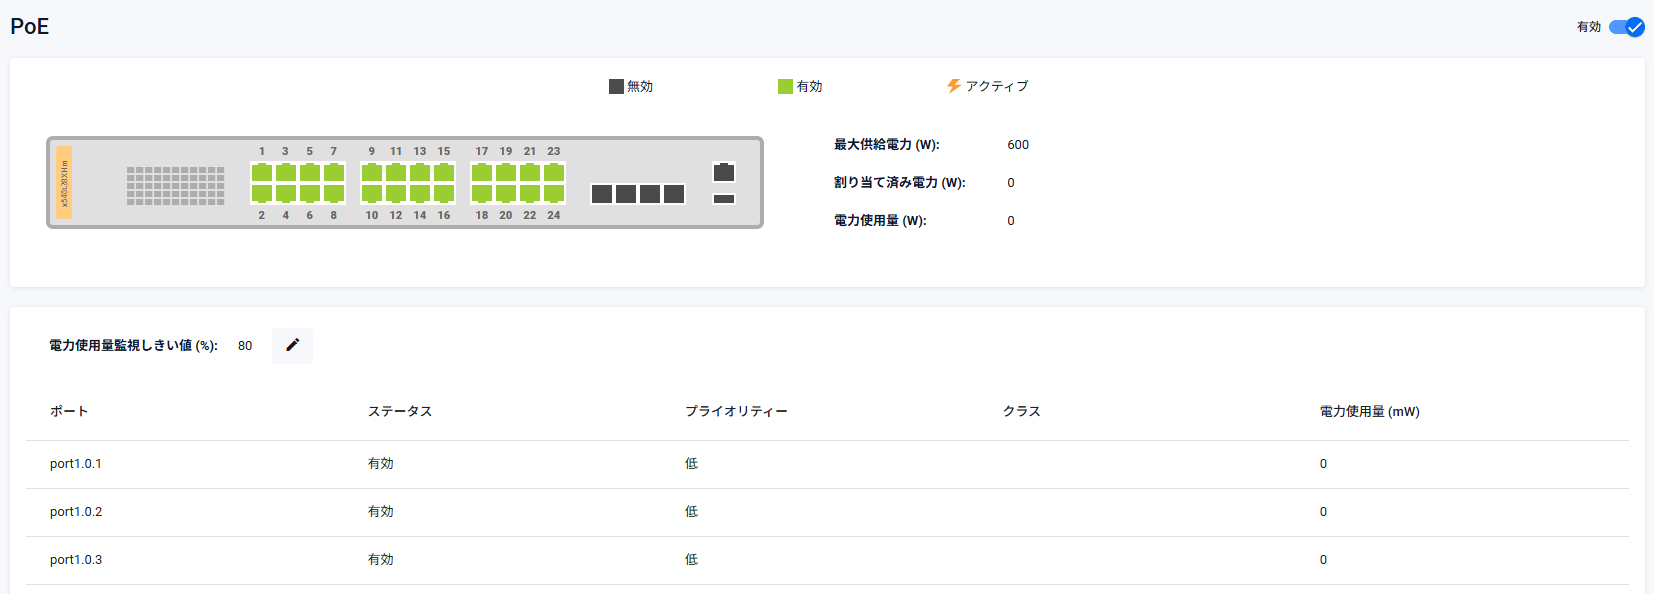Click the USB port icon below console port
The width and height of the screenshot is (1654, 594).
724,199
